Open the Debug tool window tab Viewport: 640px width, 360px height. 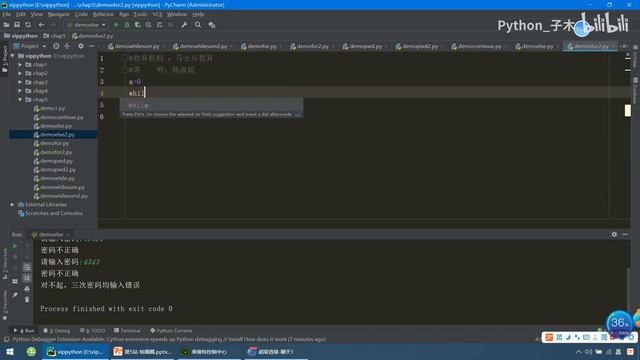point(57,331)
